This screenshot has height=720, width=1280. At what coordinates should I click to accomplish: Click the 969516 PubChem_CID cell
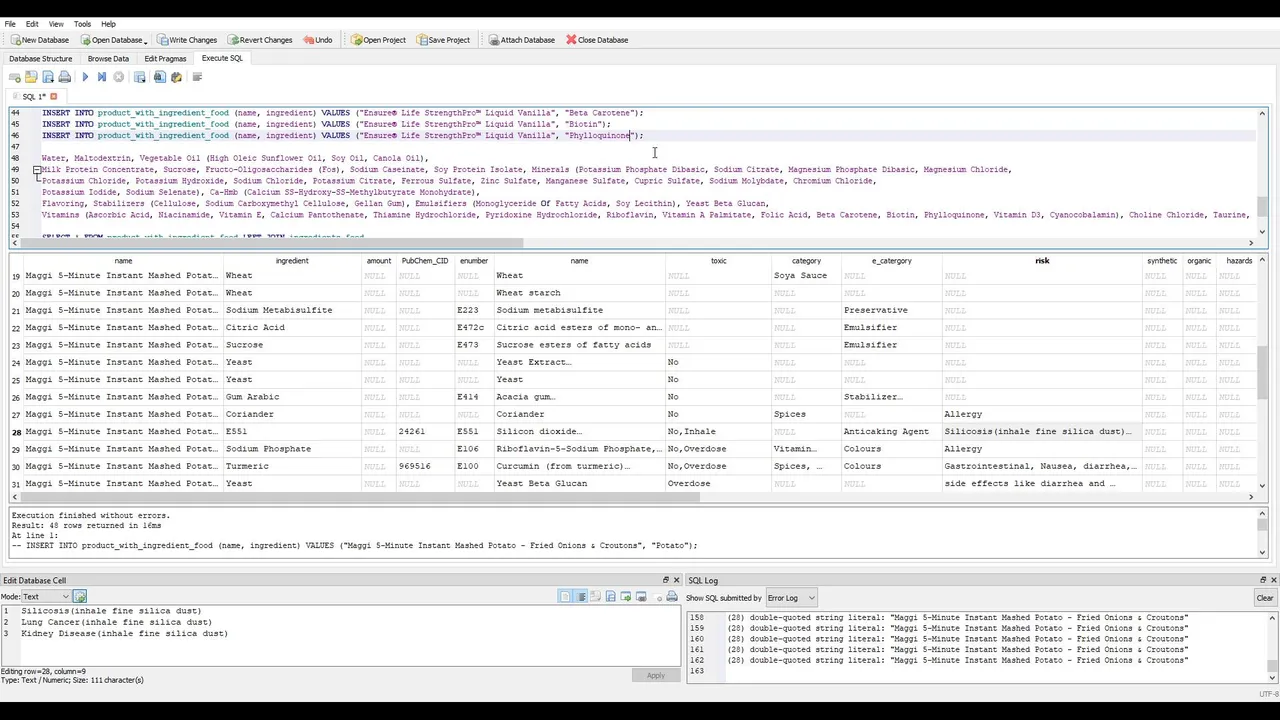click(x=425, y=466)
